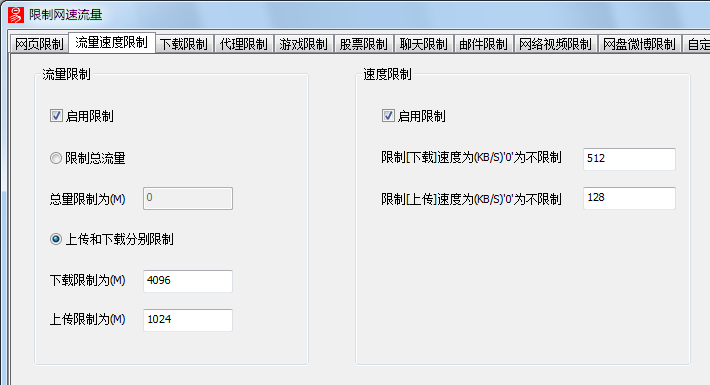Click the disabled 总量限制为(M) field

pos(188,198)
